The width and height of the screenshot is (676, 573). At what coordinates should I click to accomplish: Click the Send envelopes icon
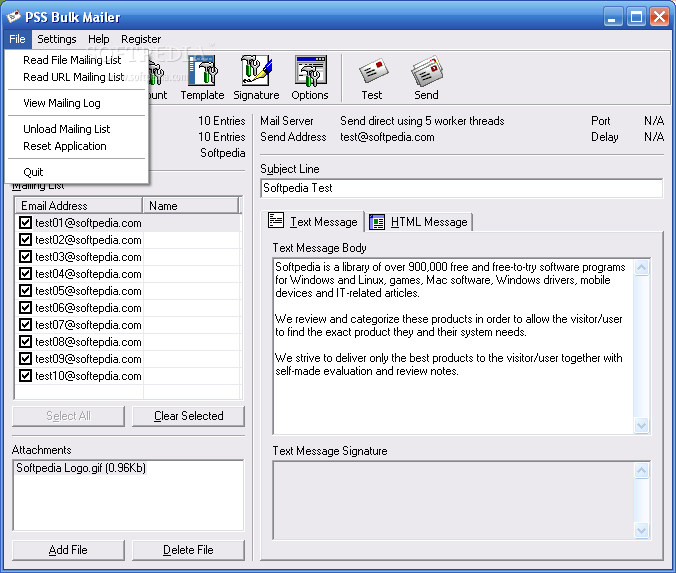click(427, 71)
